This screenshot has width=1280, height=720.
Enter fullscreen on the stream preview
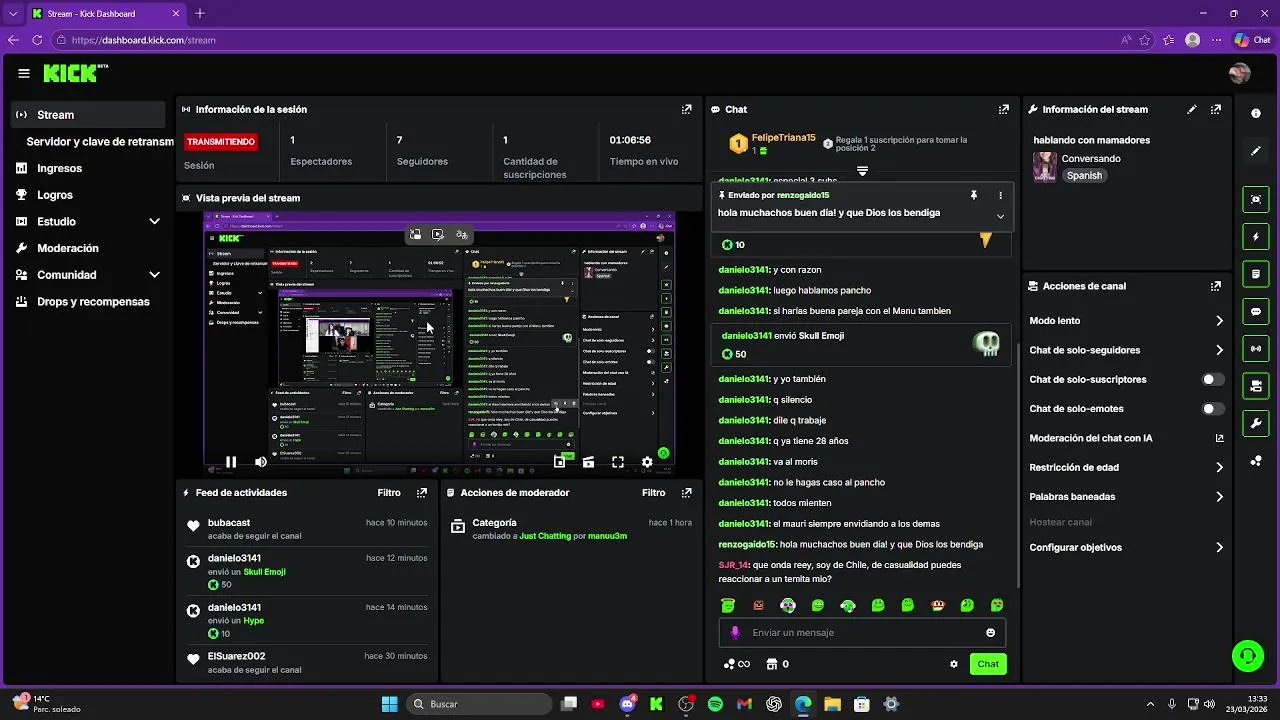(618, 462)
